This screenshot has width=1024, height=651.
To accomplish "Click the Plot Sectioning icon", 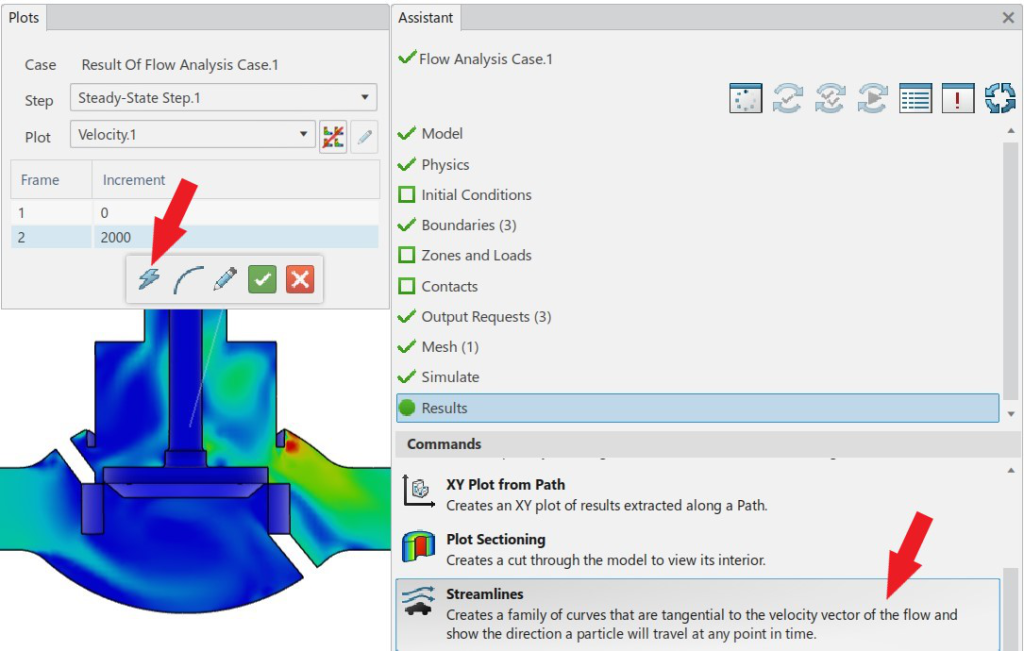I will (x=419, y=547).
